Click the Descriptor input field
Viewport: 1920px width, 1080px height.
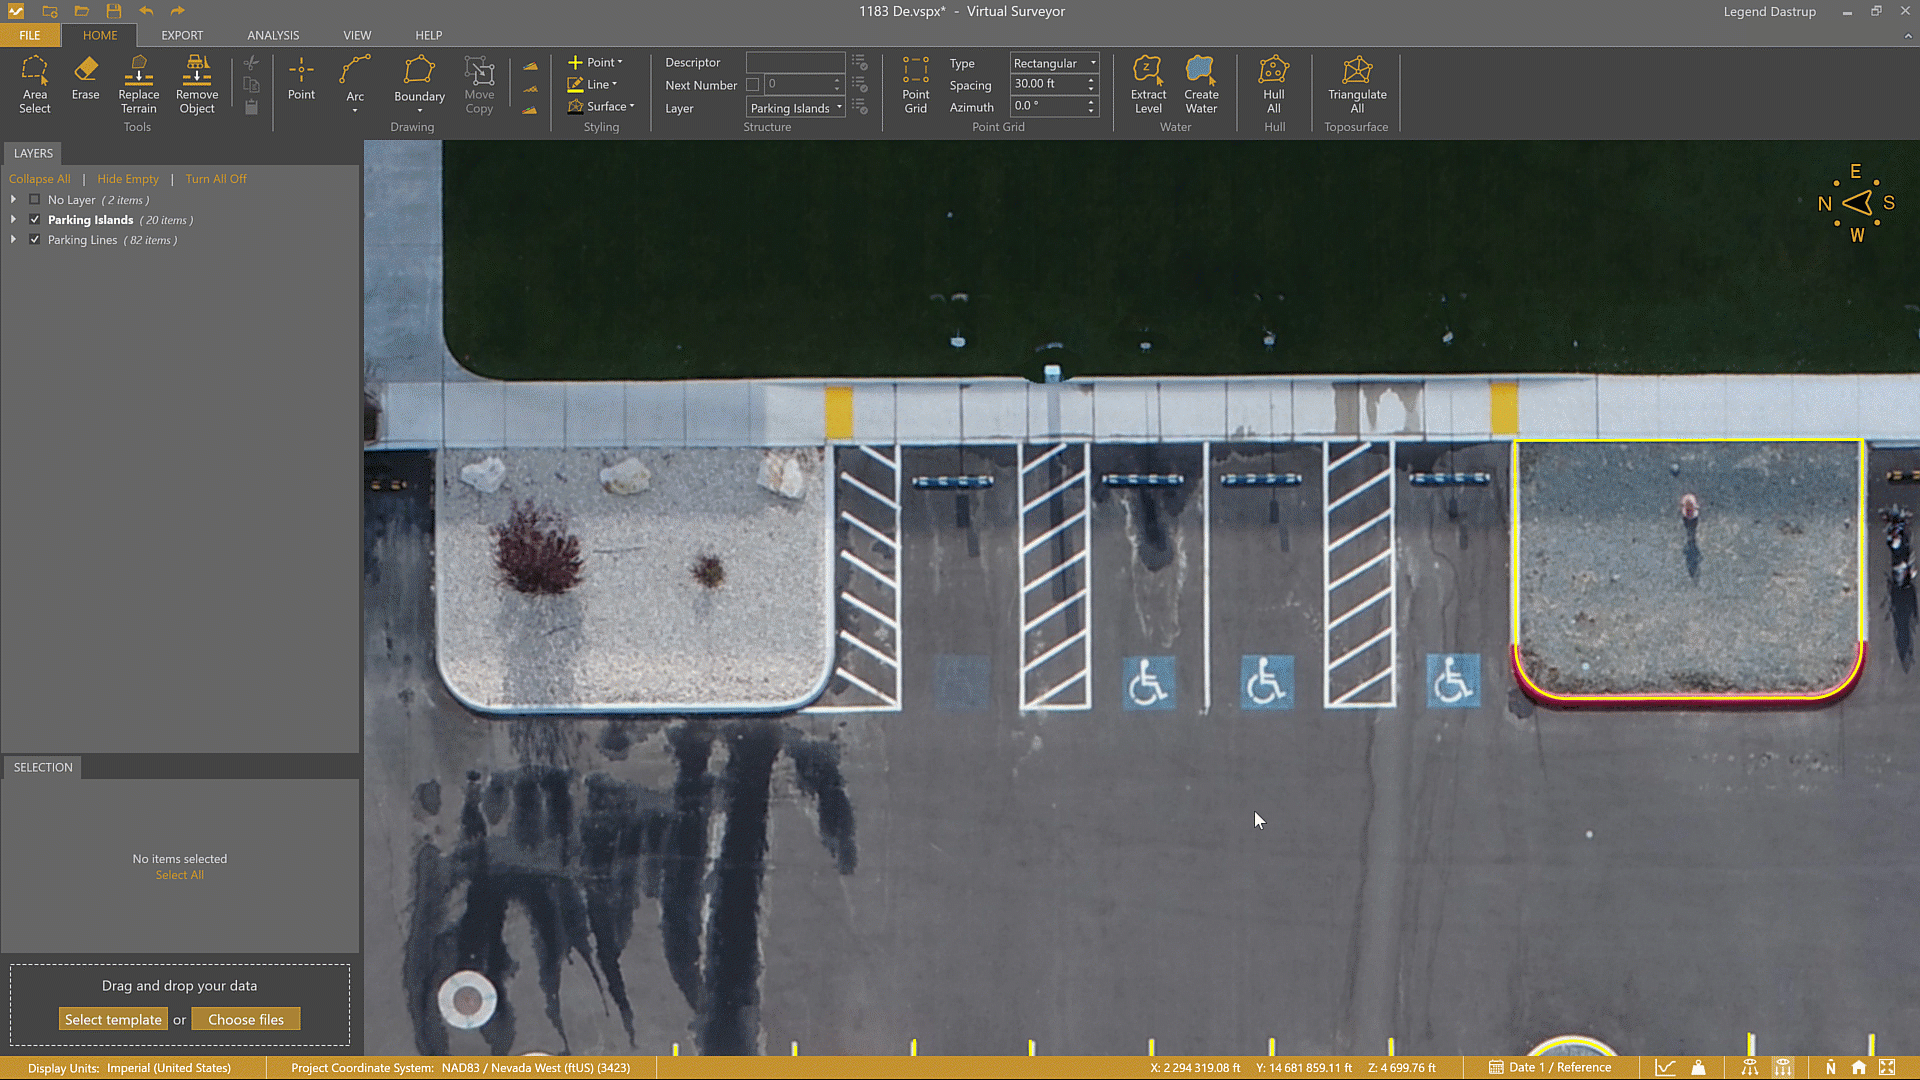pos(795,62)
